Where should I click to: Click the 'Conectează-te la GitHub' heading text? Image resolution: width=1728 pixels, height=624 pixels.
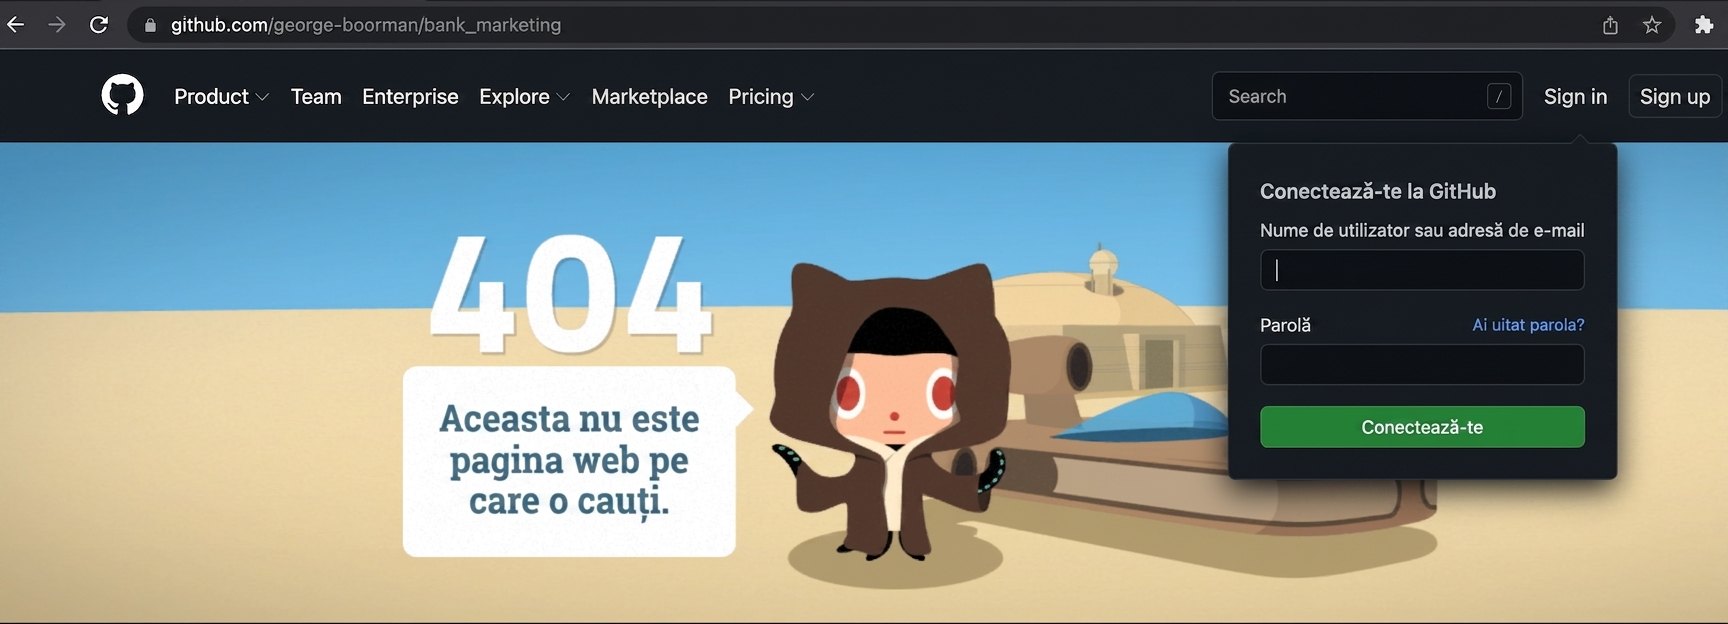(1378, 191)
